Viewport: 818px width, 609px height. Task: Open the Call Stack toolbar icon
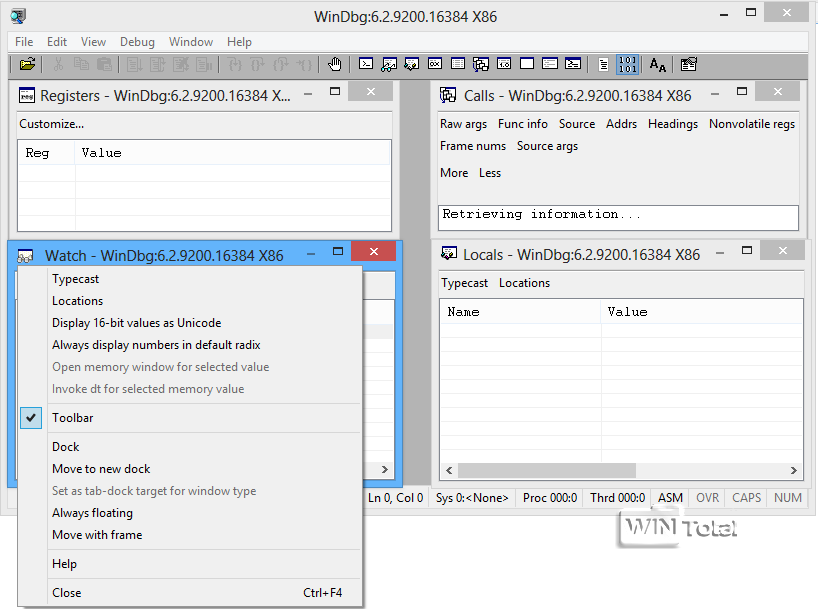tap(481, 64)
